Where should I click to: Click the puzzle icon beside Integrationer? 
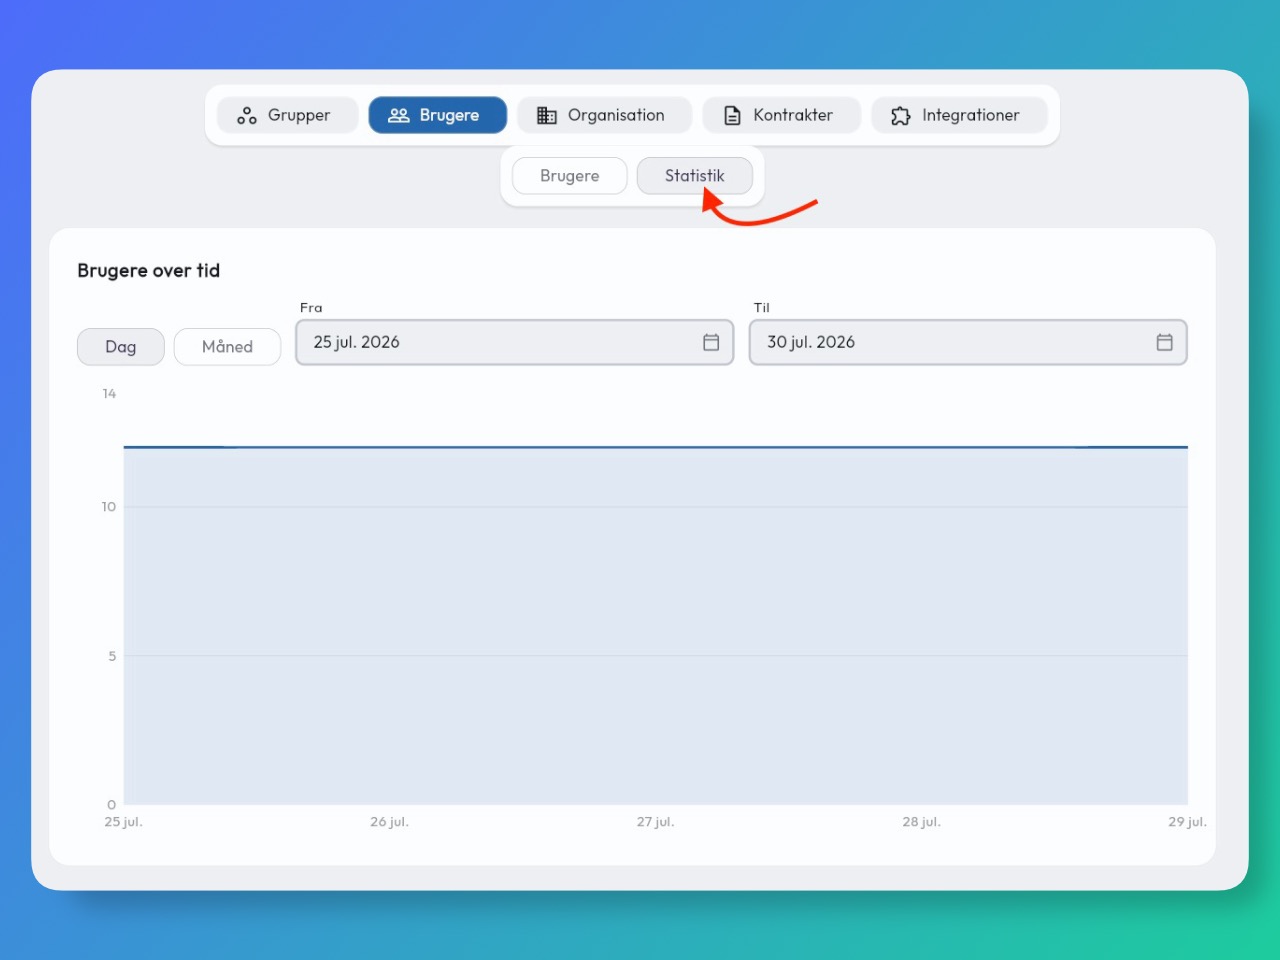point(901,116)
